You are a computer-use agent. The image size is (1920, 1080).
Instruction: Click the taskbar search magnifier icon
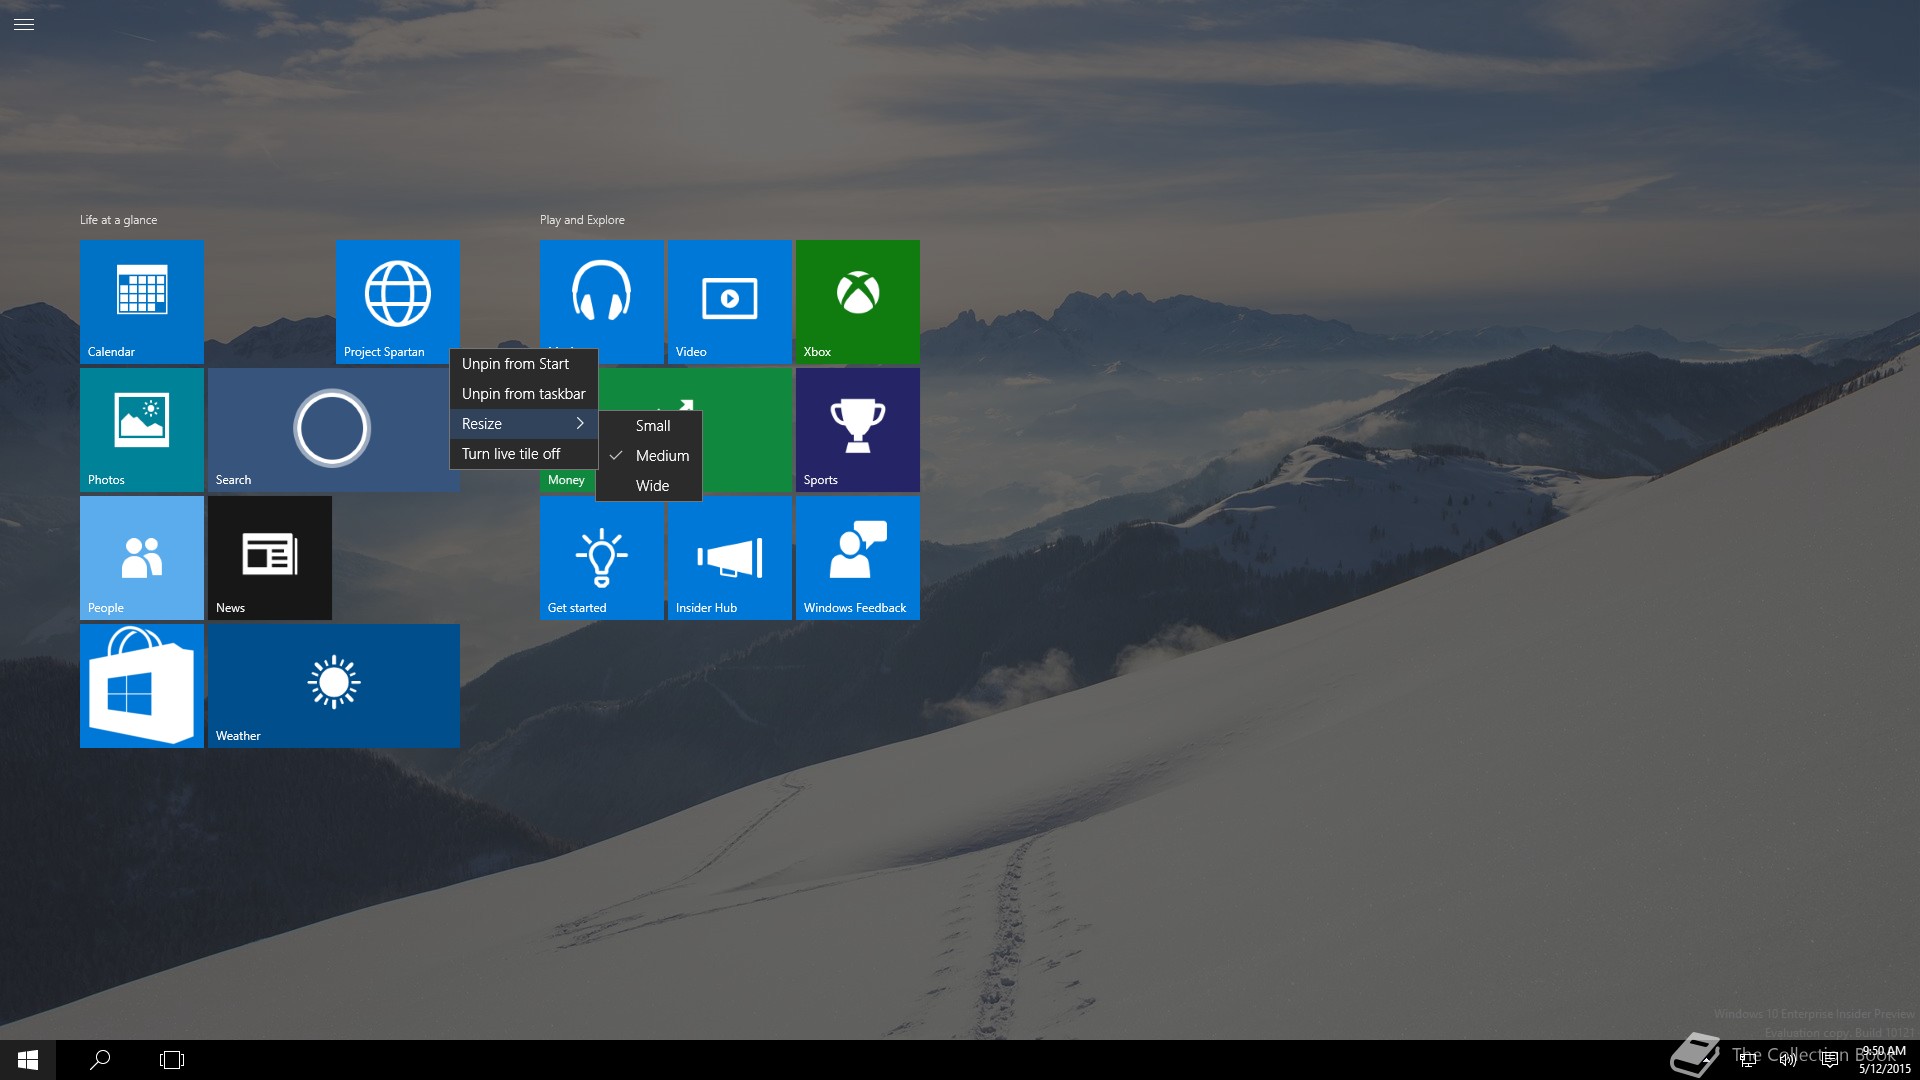tap(100, 1060)
